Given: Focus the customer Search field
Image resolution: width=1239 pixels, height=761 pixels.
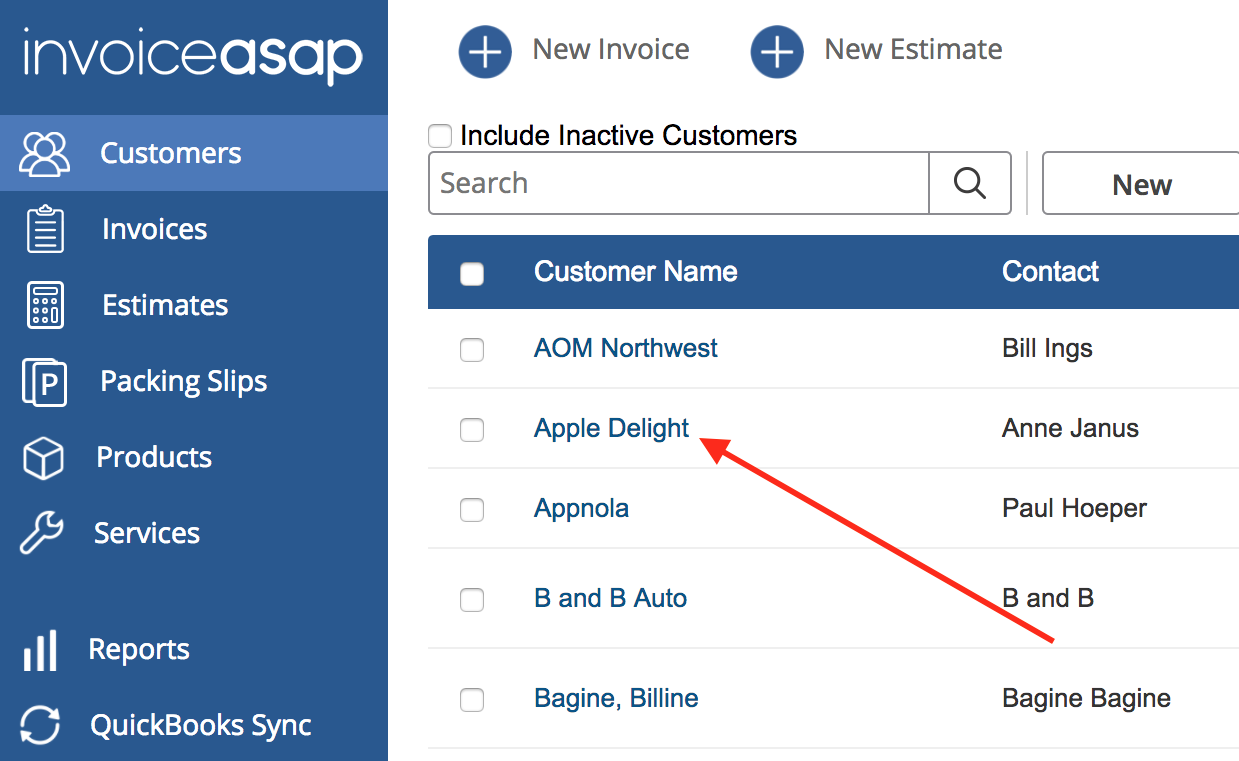Looking at the screenshot, I should click(x=678, y=183).
